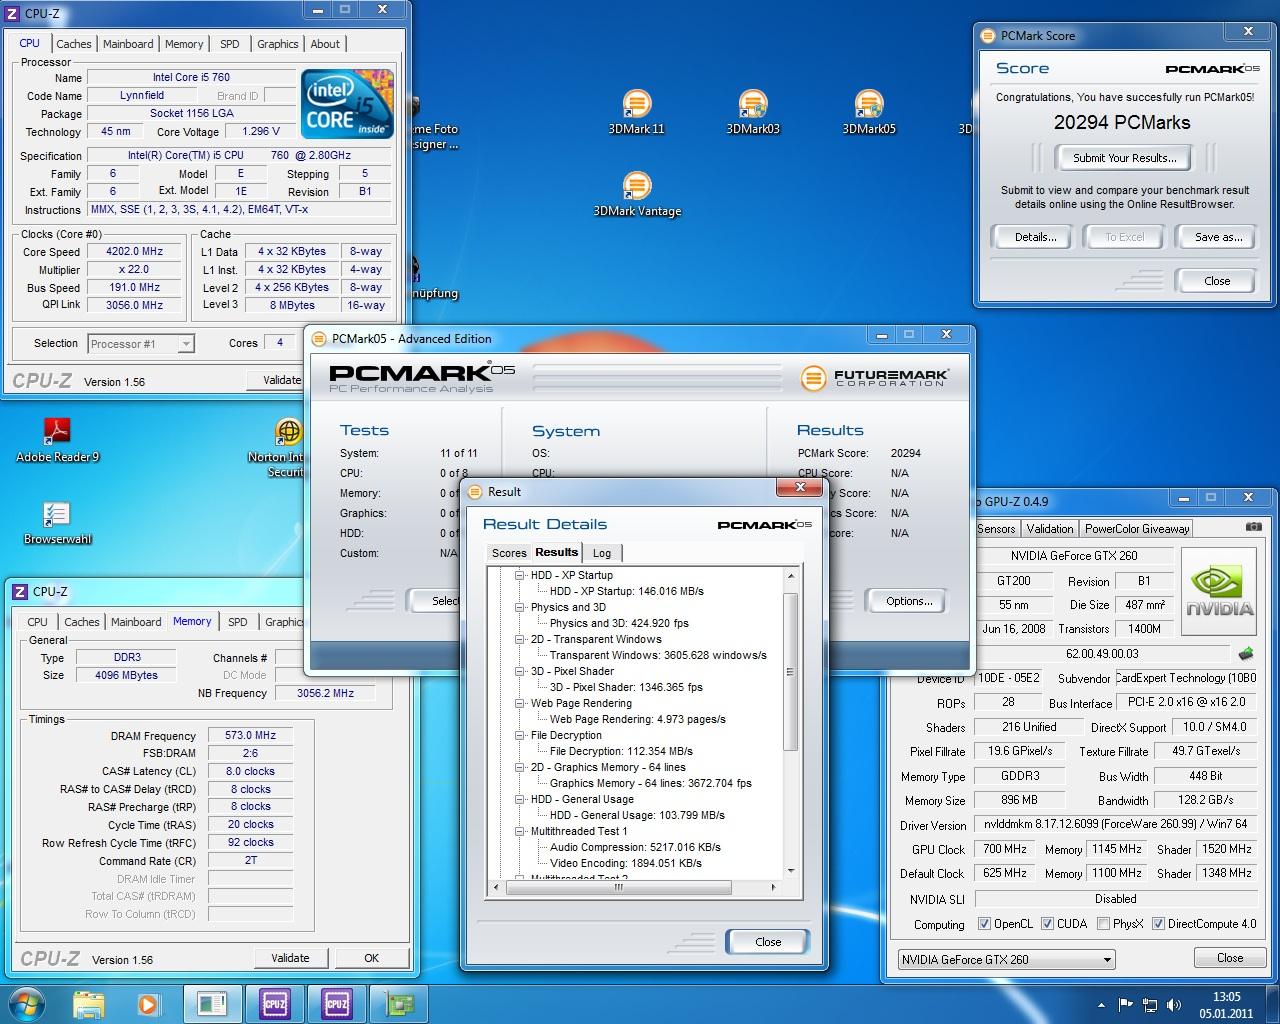Toggle the CUDA checkbox in GPU-Z
Viewport: 1280px width, 1024px height.
point(1048,924)
